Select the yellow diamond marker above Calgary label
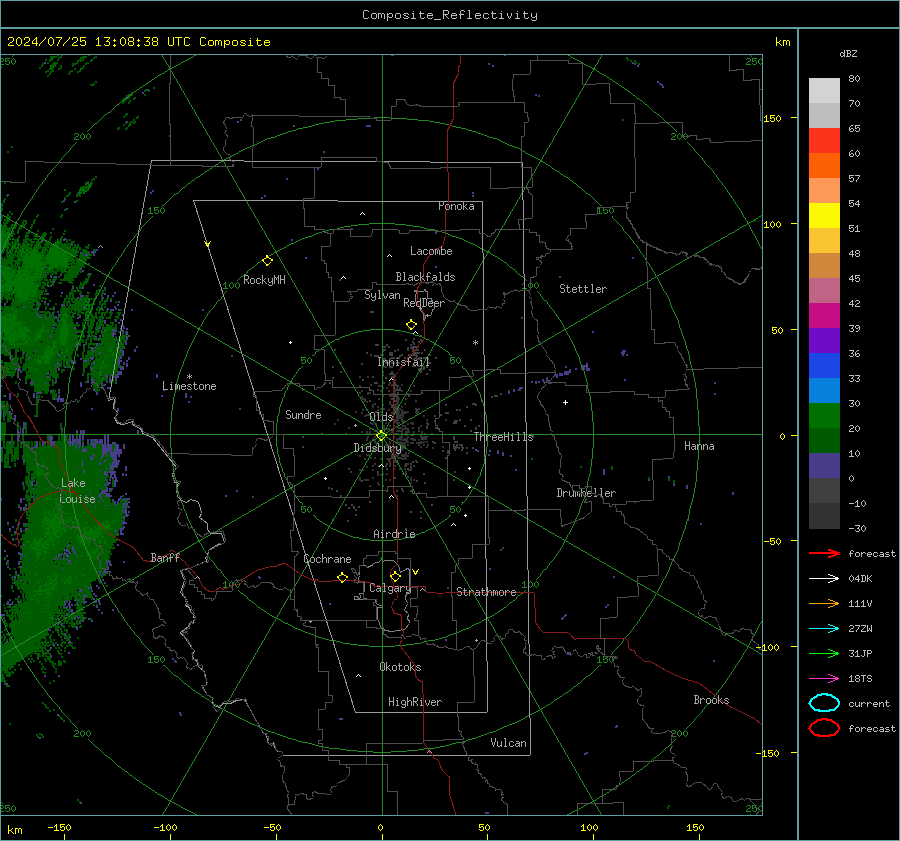900x841 pixels. [x=395, y=576]
